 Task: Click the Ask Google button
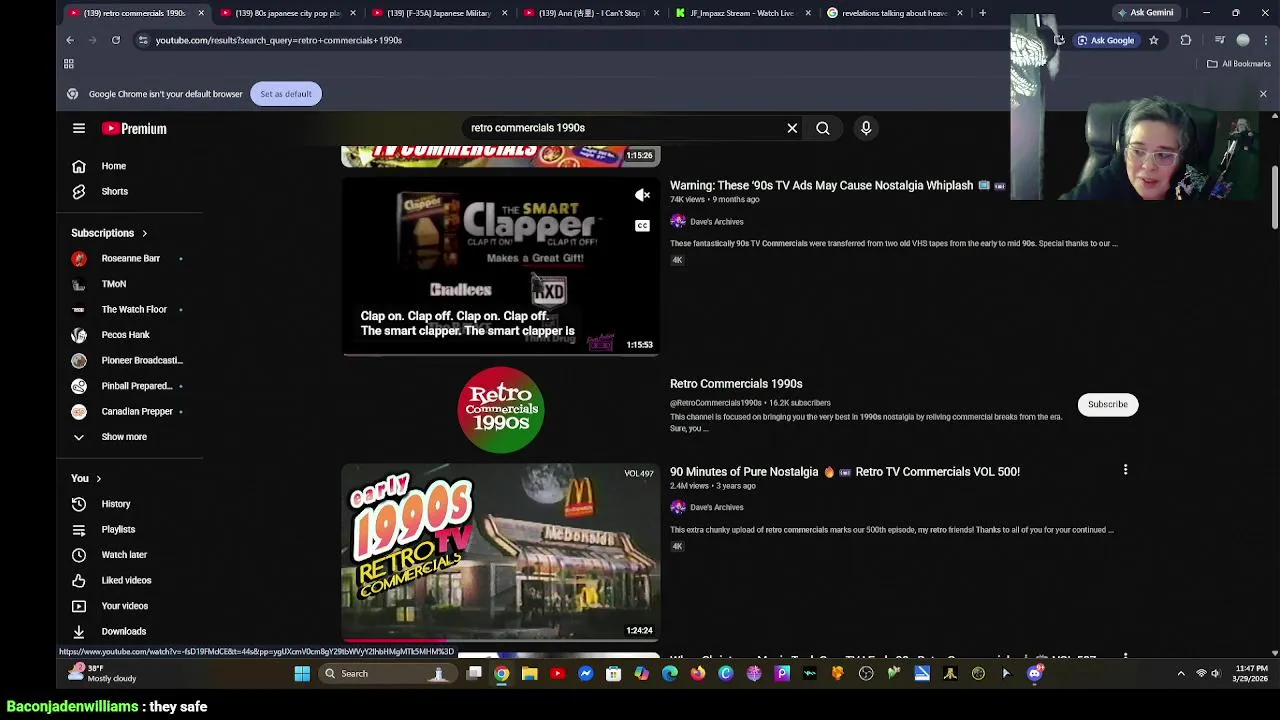pyautogui.click(x=1106, y=40)
